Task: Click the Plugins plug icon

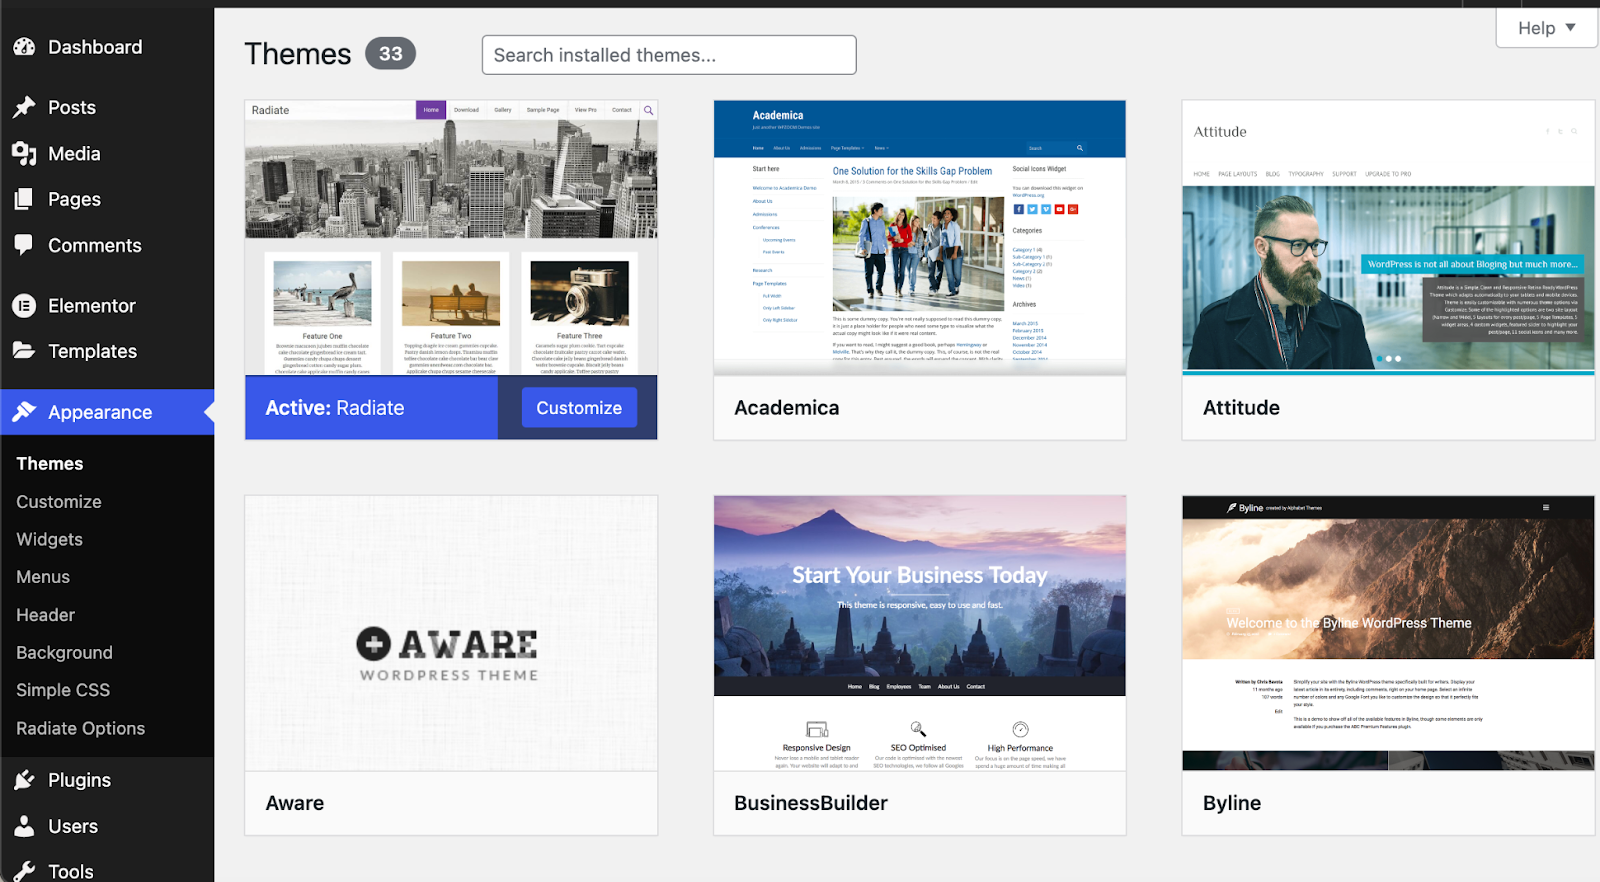Action: pos(24,780)
